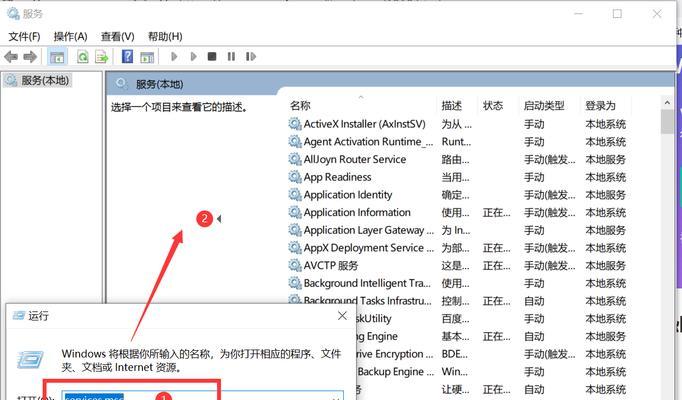Screen dimensions: 682x400
Task: Click gear icon of Application Identity service
Action: (295, 194)
